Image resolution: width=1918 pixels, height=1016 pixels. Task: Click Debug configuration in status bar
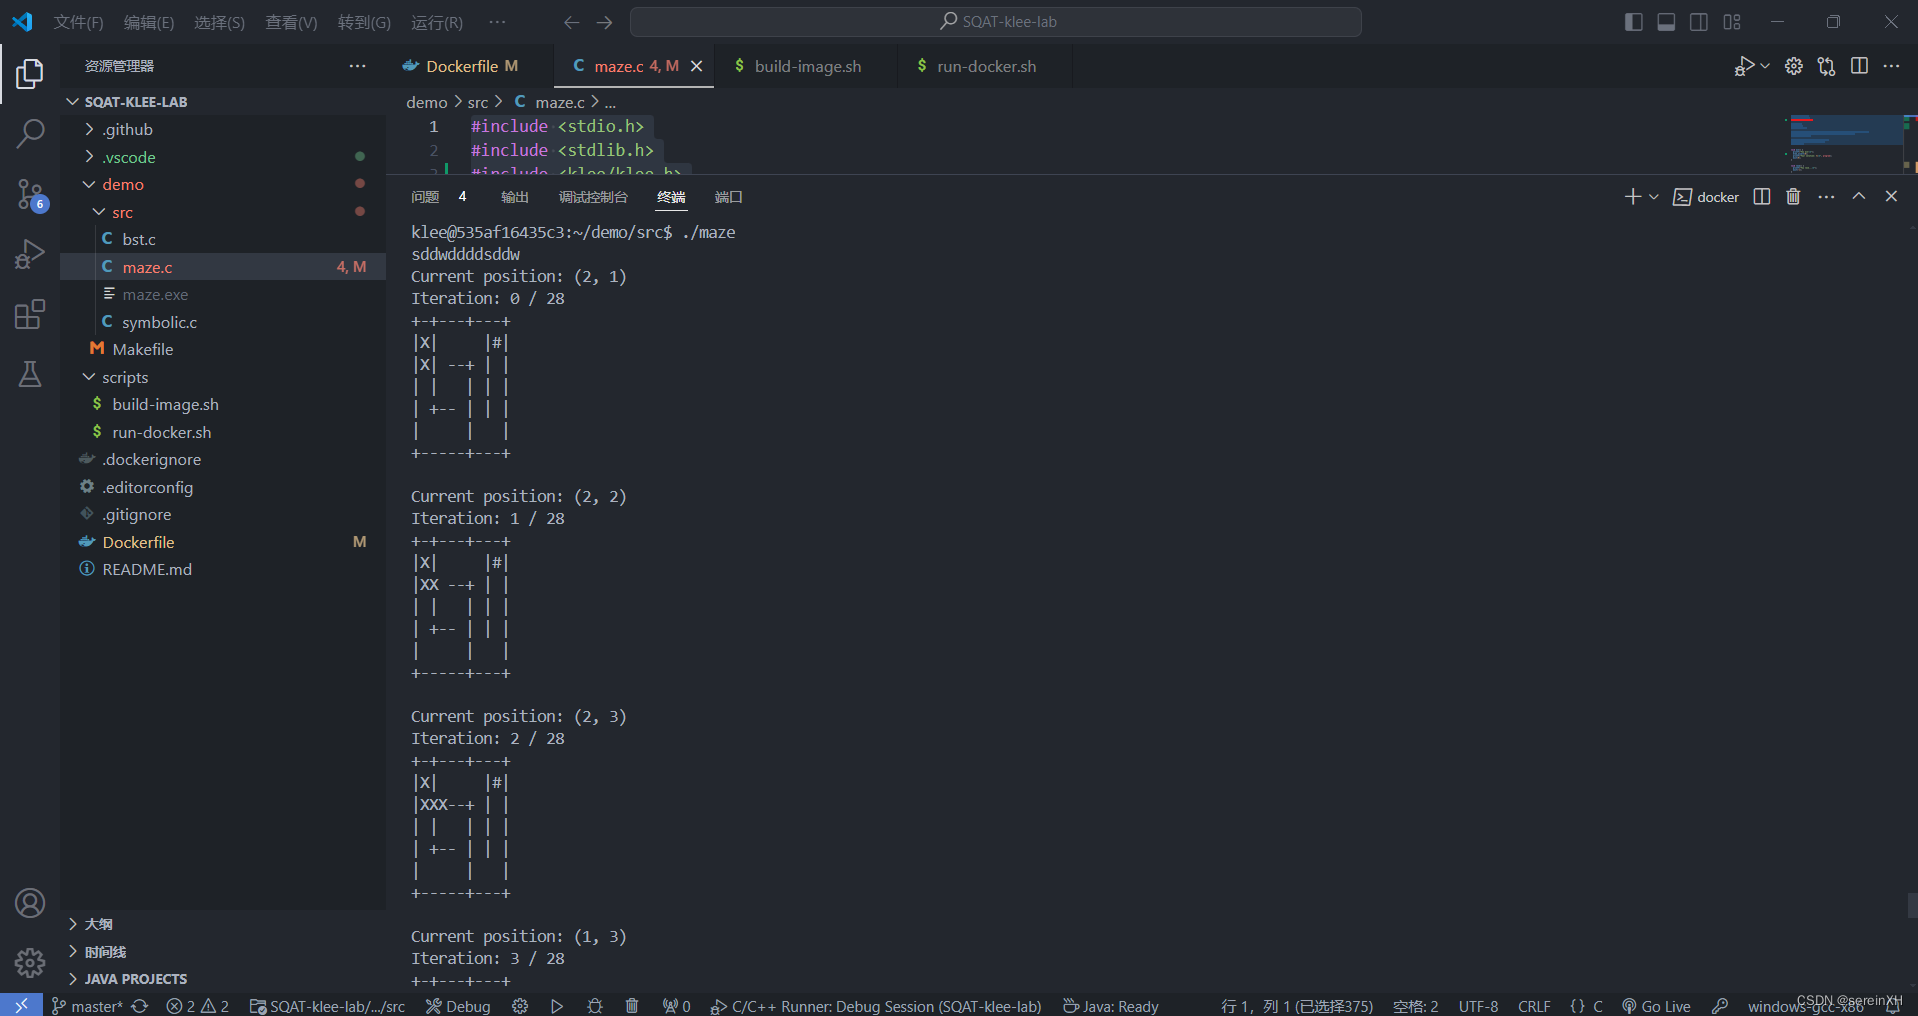pos(458,1006)
